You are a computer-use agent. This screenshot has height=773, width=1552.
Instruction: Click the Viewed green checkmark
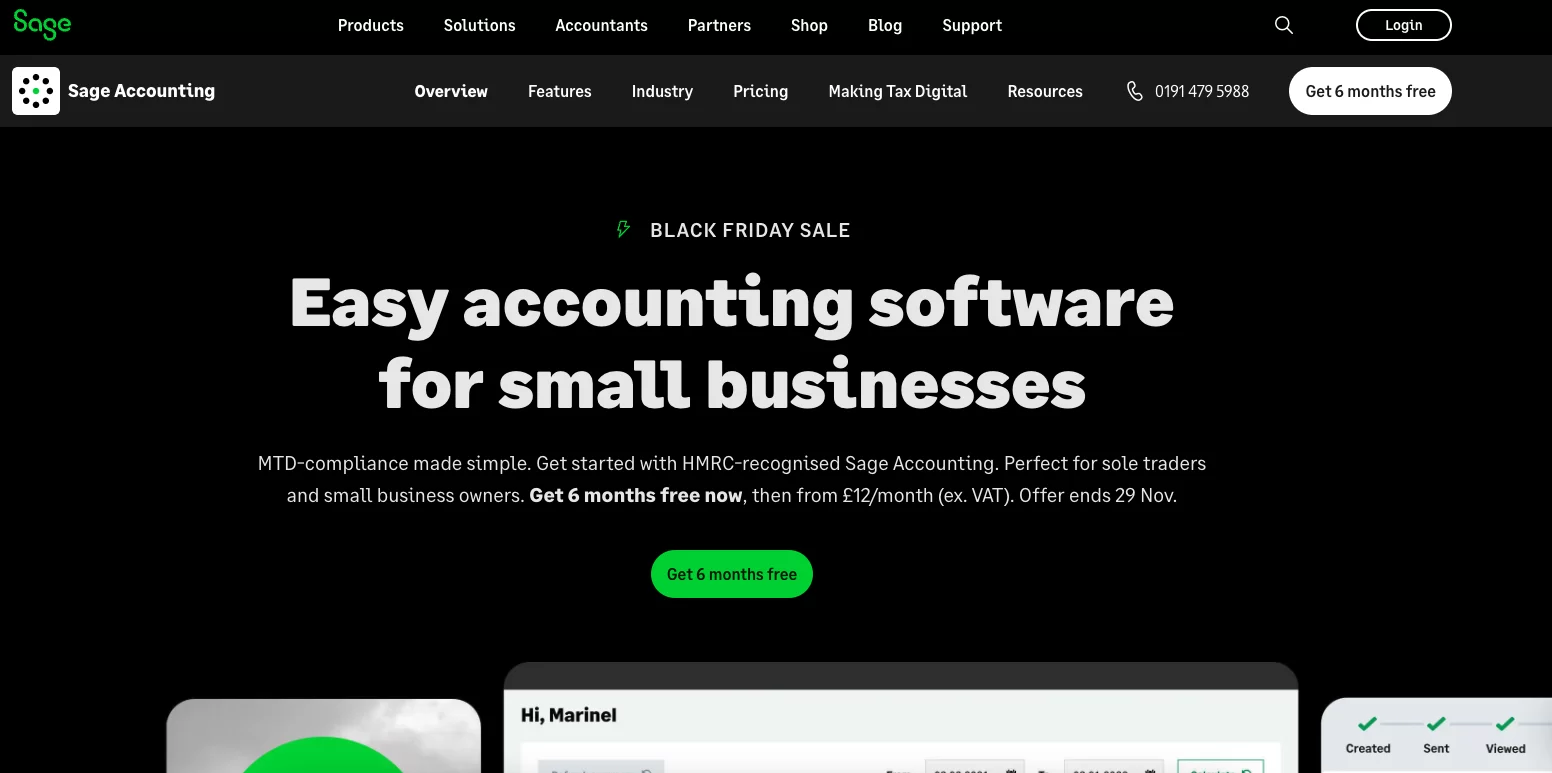tap(1505, 723)
